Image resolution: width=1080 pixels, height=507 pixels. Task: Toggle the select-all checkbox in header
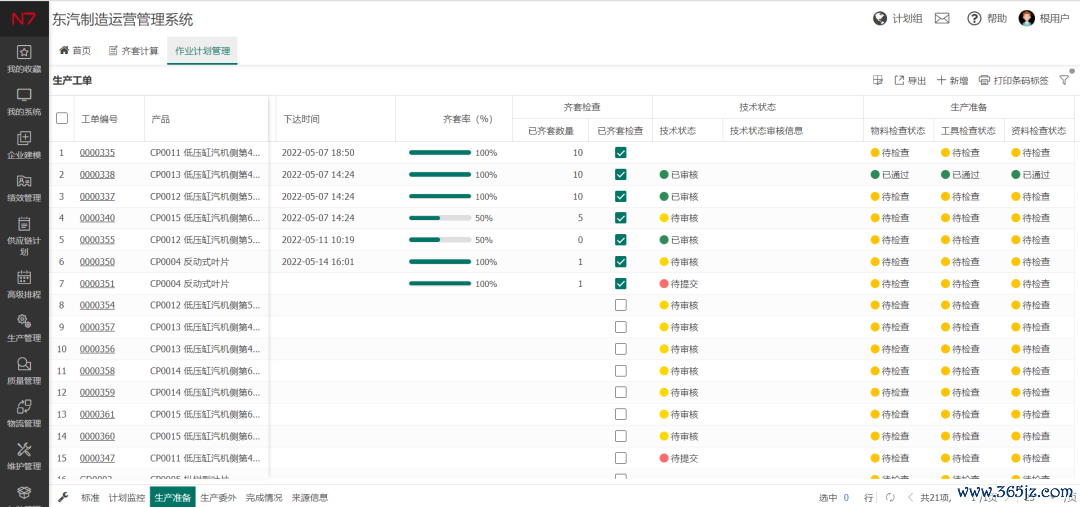(x=62, y=118)
